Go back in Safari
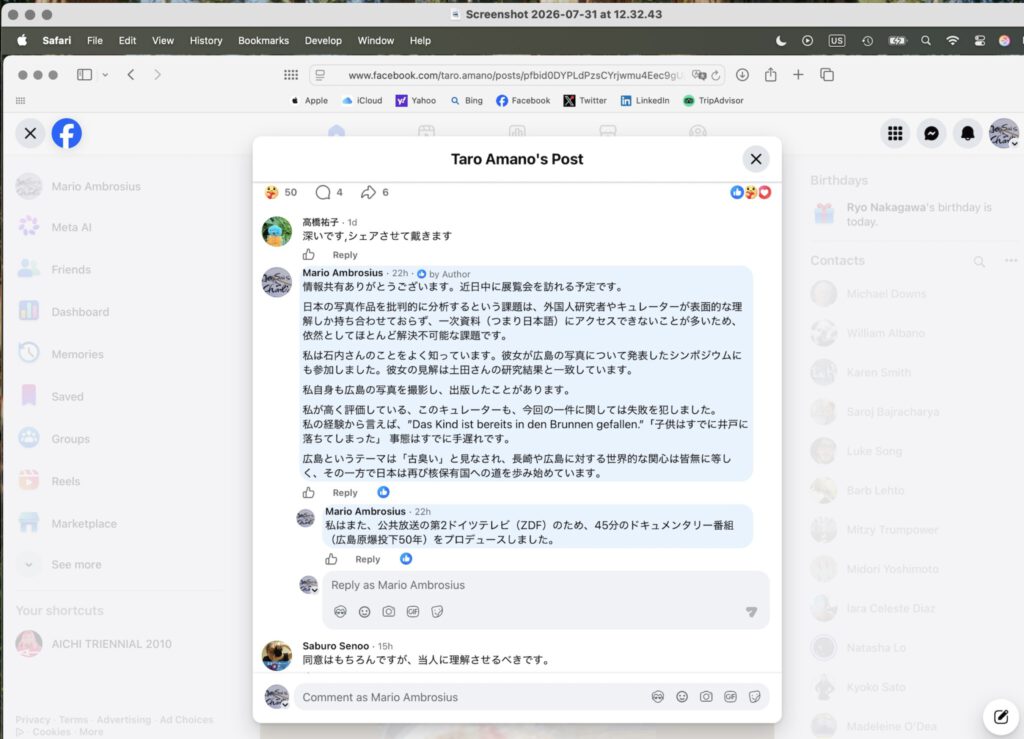This screenshot has height=739, width=1024. pos(131,74)
